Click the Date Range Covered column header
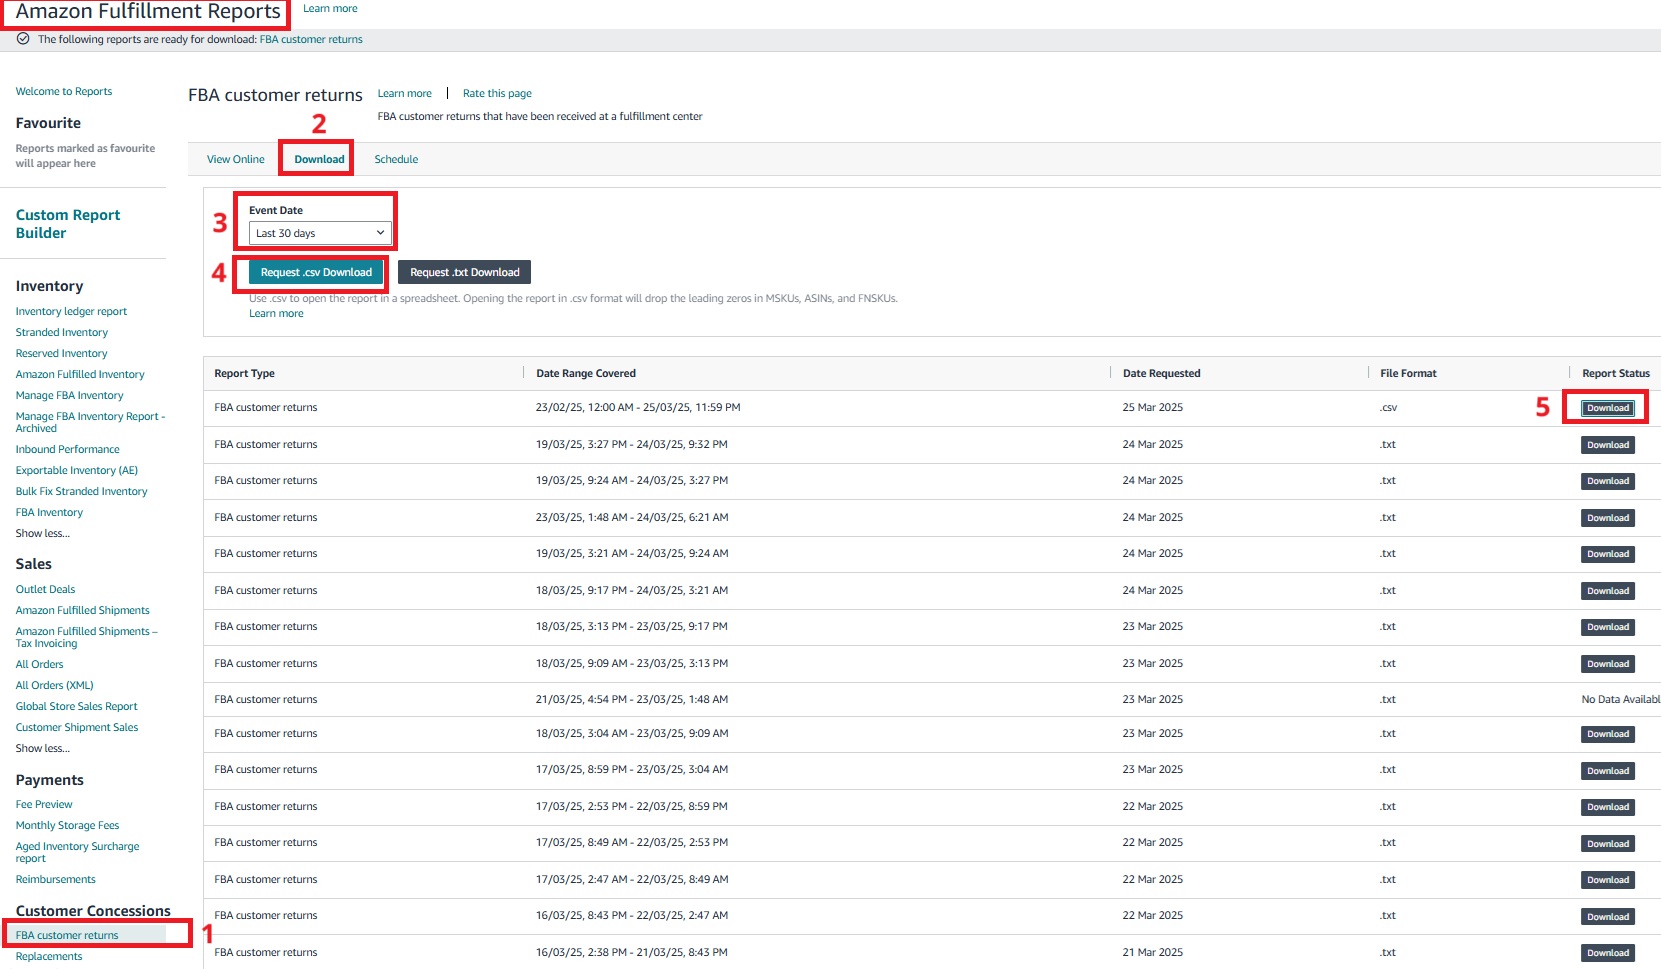The image size is (1661, 969). (586, 373)
